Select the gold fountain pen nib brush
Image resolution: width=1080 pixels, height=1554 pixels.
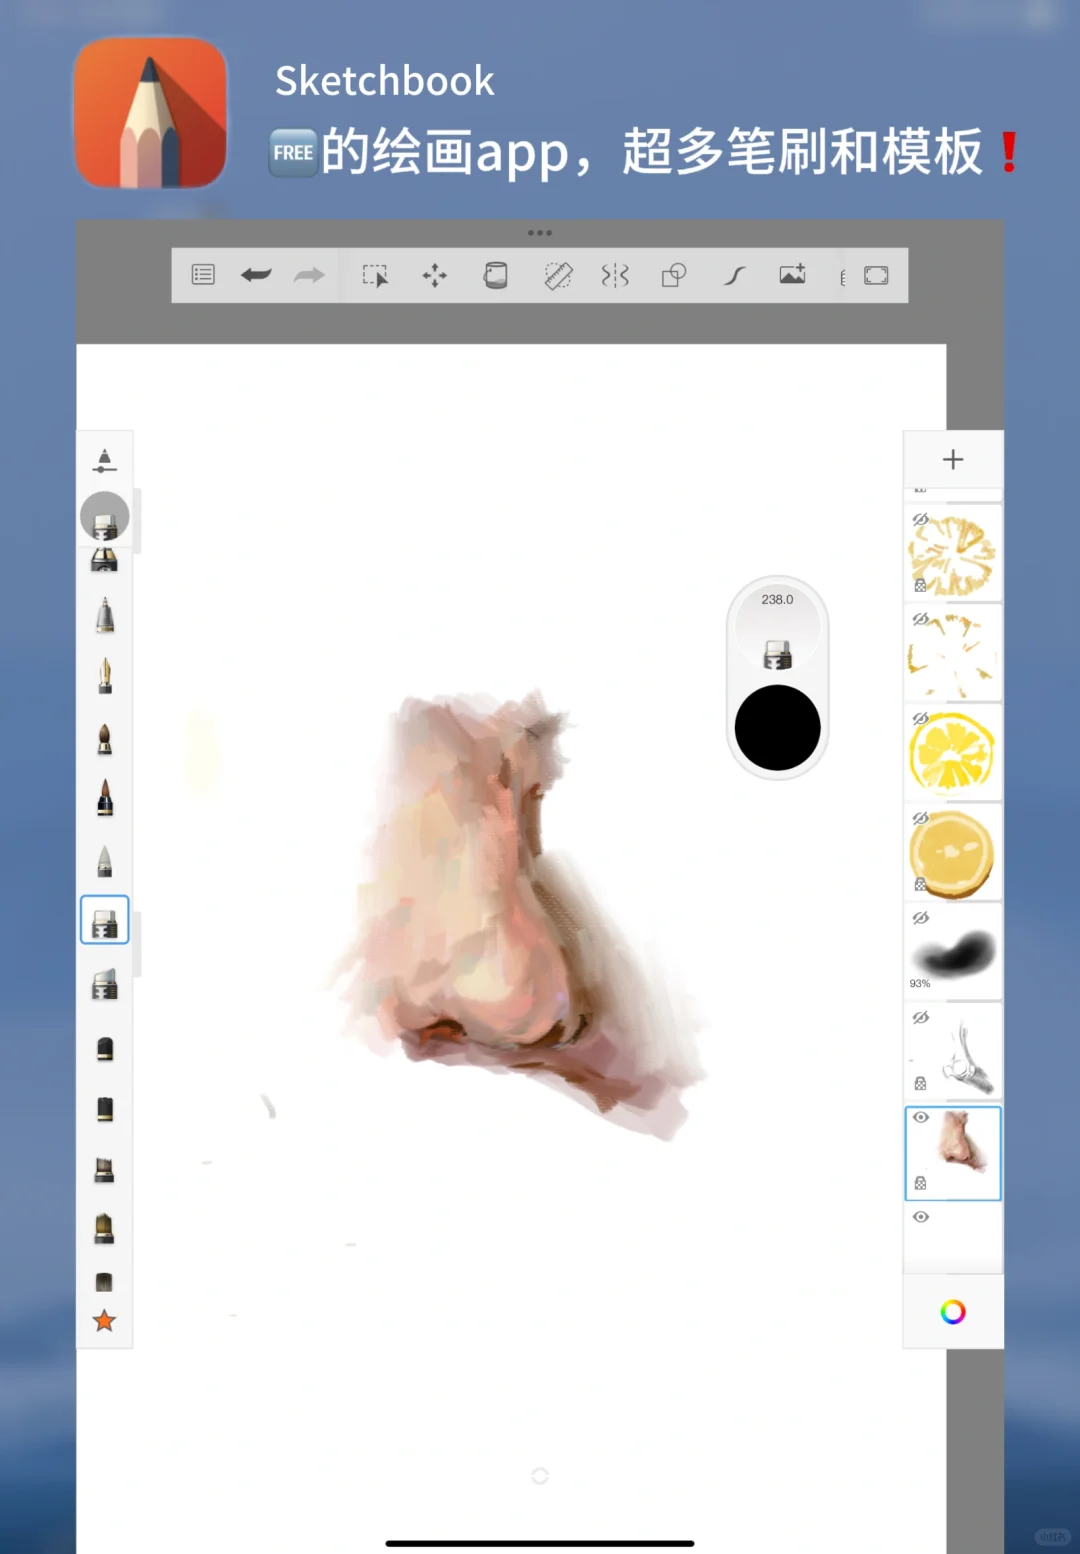coord(105,676)
